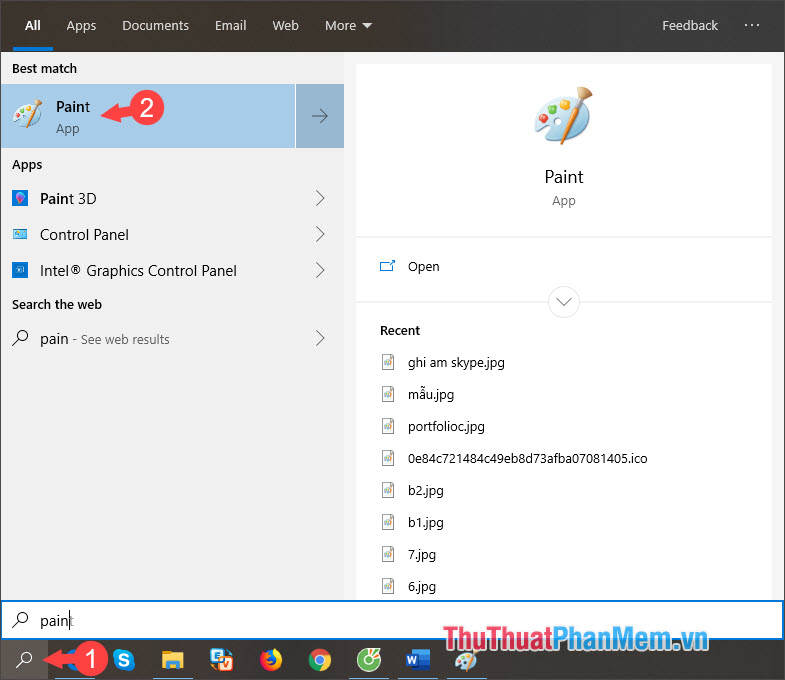This screenshot has width=785, height=680.
Task: Open Skype from the taskbar
Action: (x=124, y=660)
